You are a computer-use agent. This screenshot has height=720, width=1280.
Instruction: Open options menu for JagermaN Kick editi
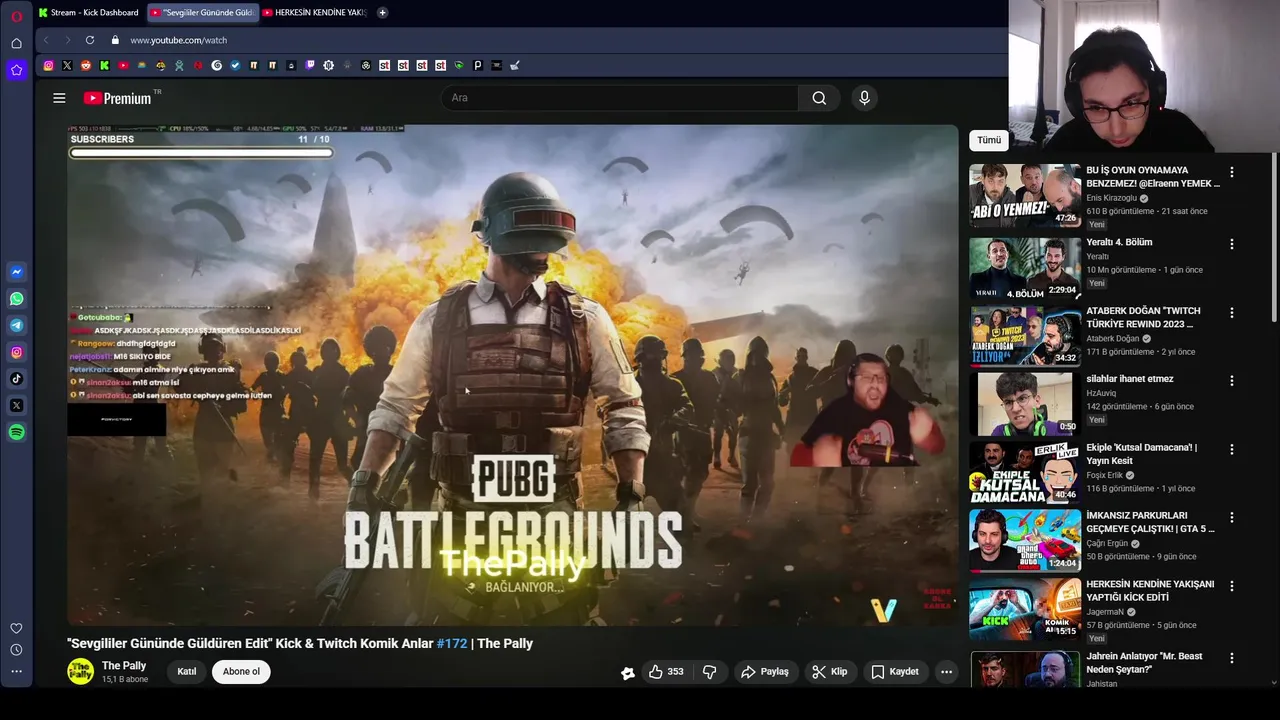1232,586
